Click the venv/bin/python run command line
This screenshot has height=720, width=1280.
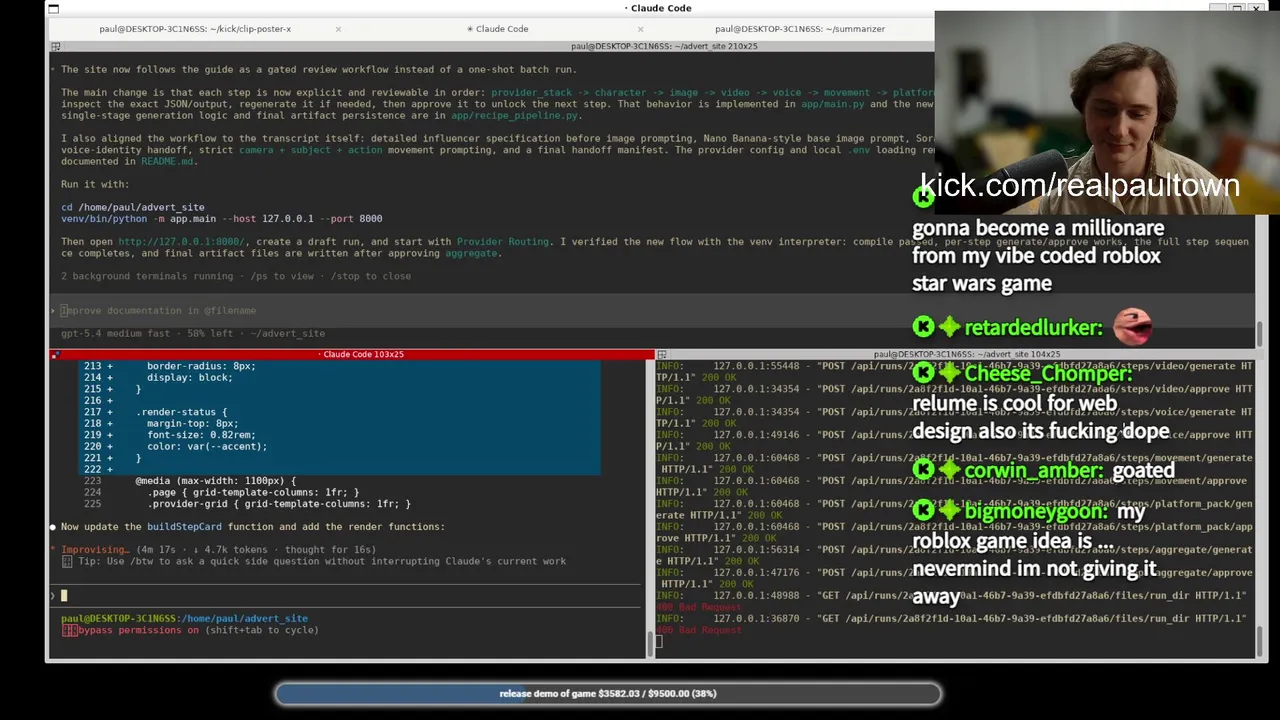(x=222, y=219)
